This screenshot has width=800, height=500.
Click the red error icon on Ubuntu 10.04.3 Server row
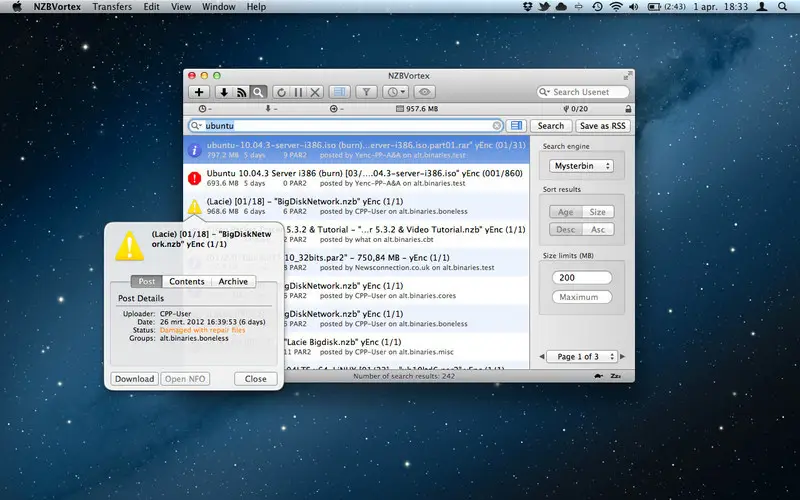[194, 178]
